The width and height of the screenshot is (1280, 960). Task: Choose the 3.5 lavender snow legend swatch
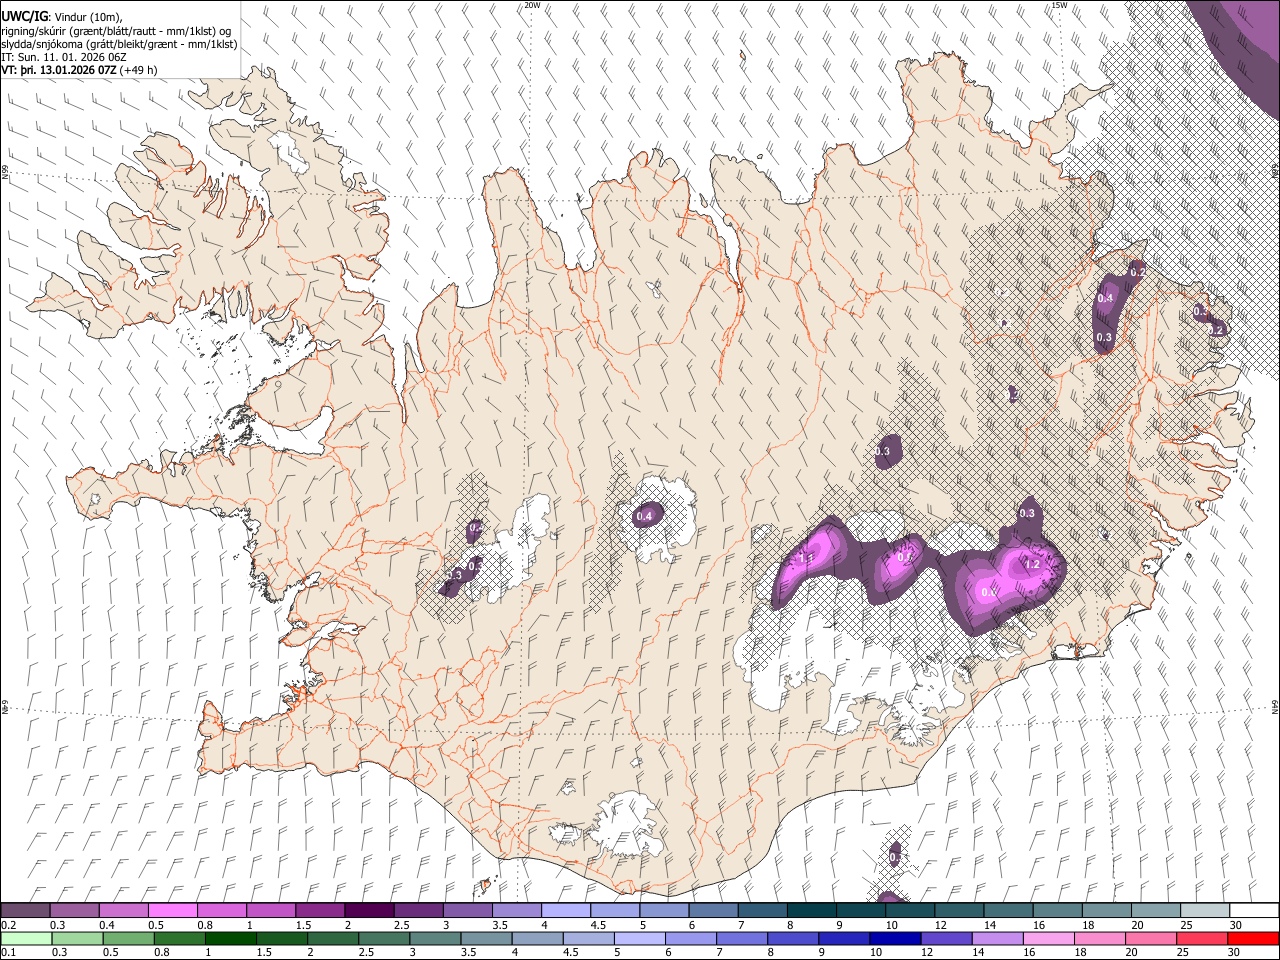coord(516,910)
